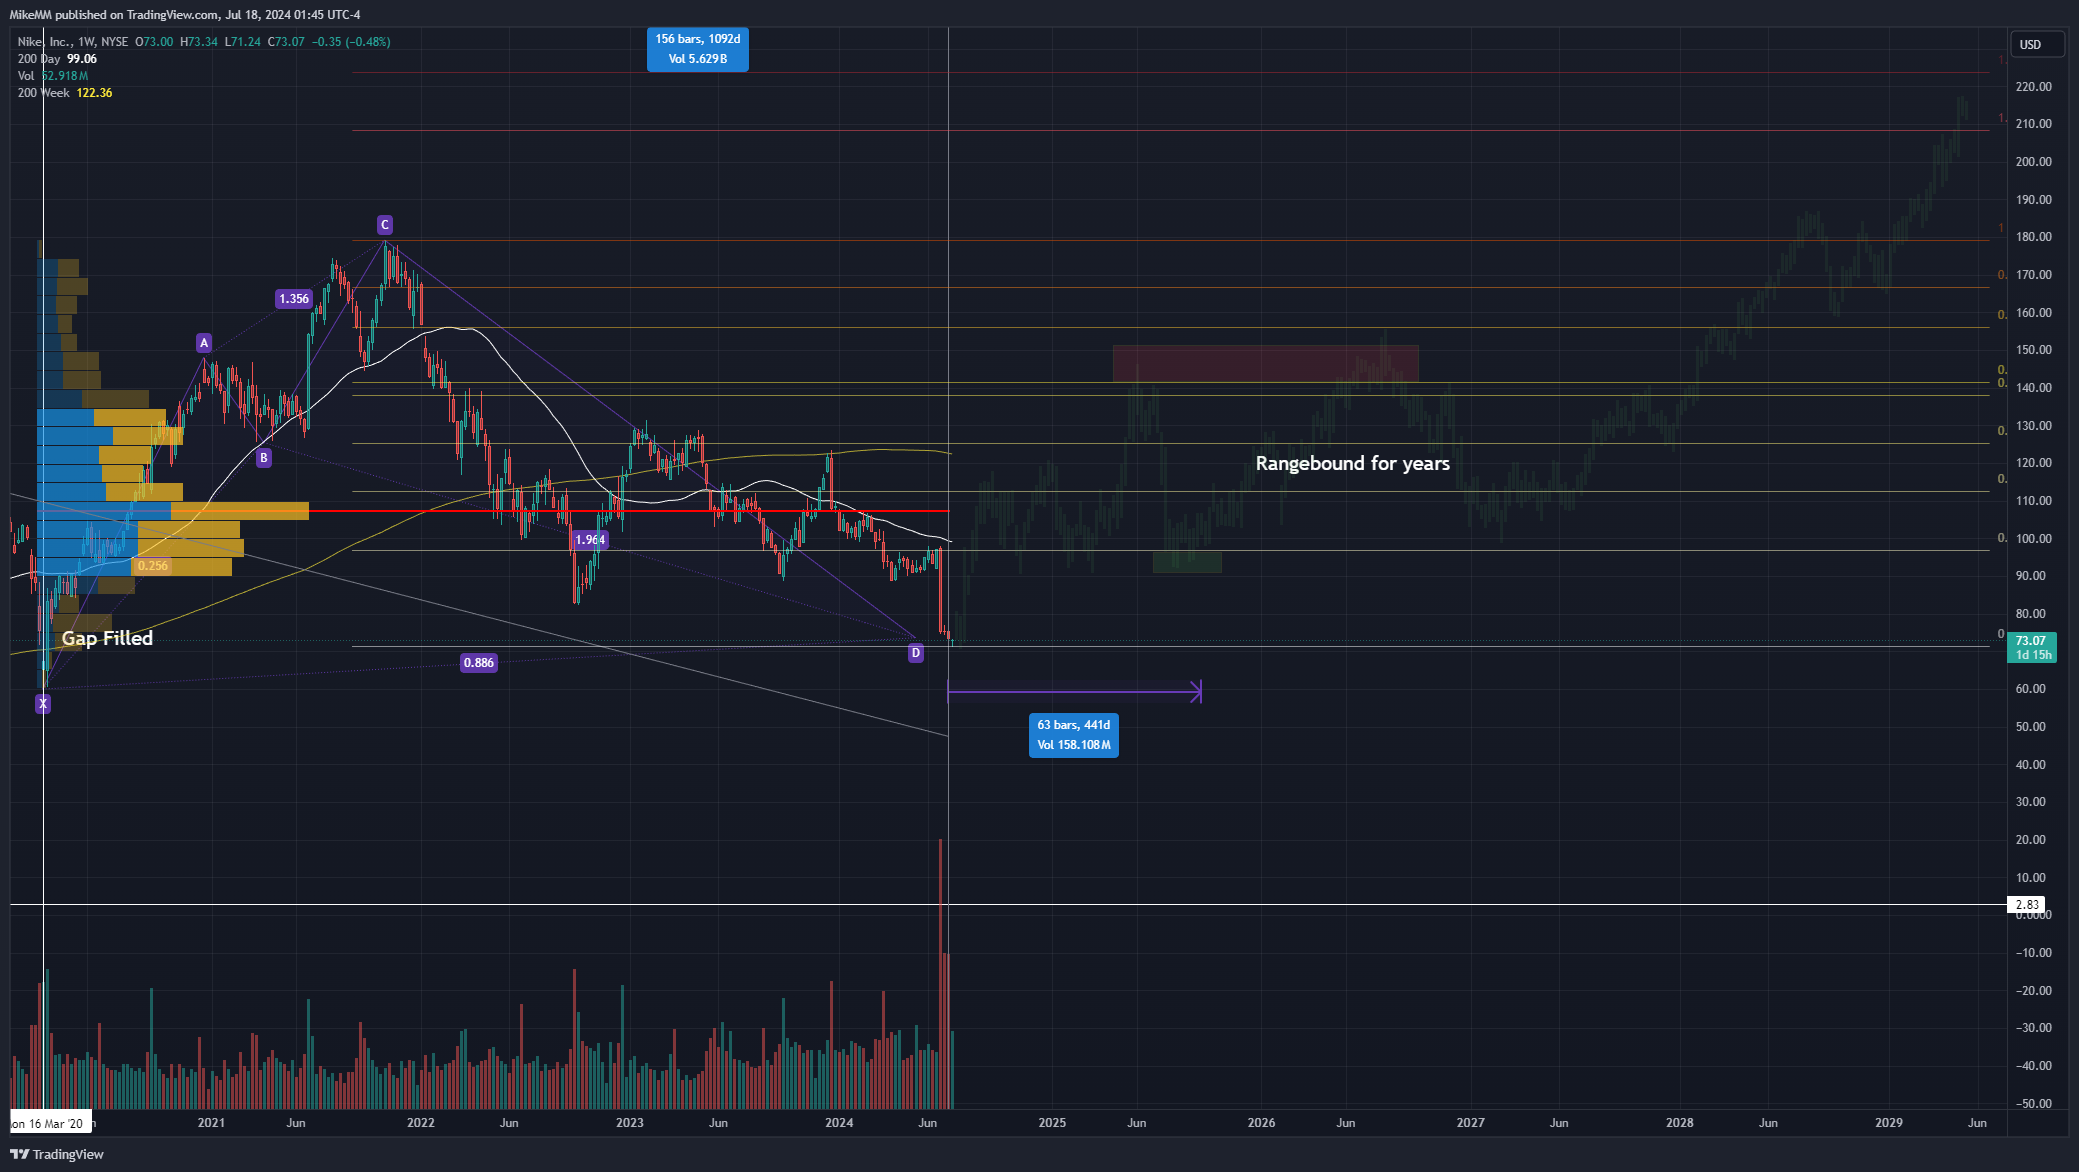Click the 'Mon 16 Mar '20' crosshair date label
The height and width of the screenshot is (1172, 2079).
tap(50, 1123)
